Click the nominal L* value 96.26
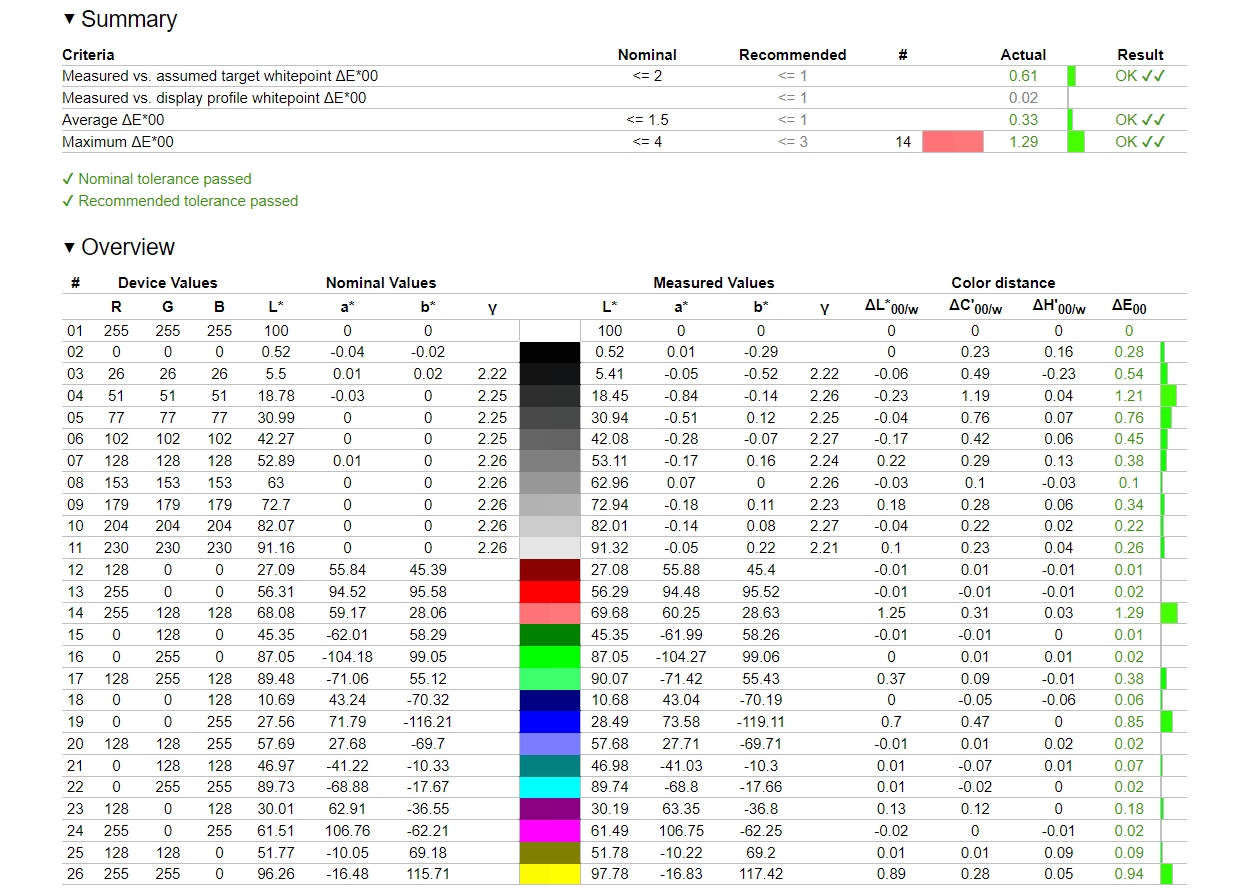 (x=276, y=875)
